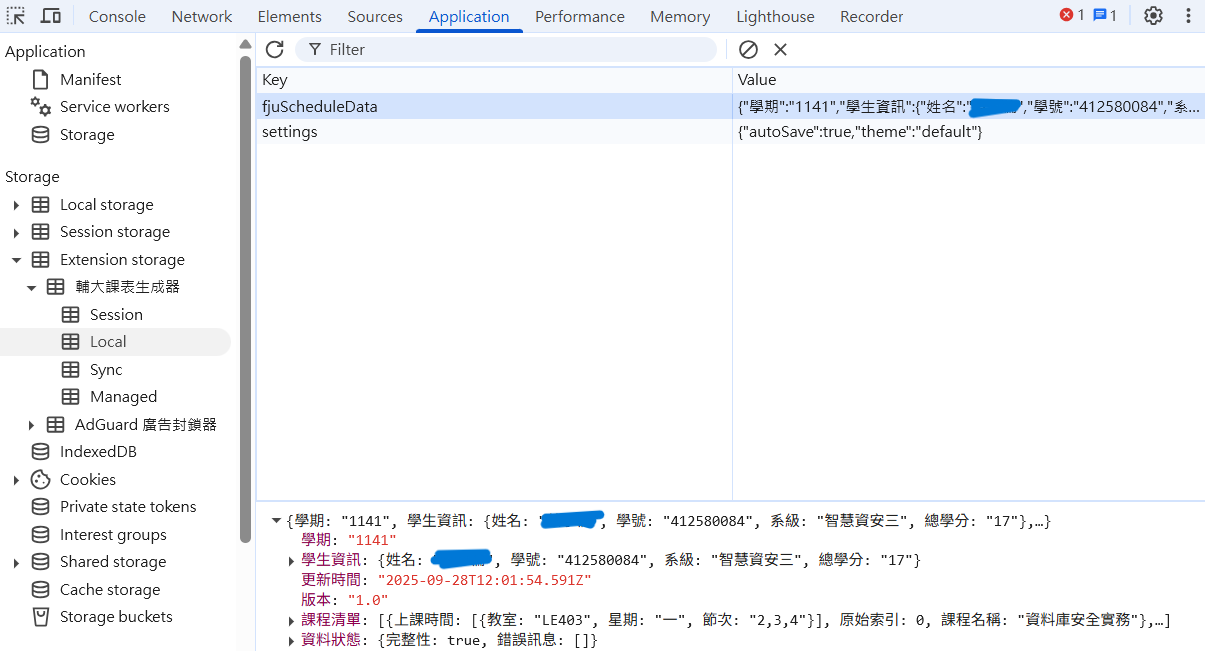Click the refresh storage icon
Viewport: 1205px width, 651px height.
coord(275,49)
